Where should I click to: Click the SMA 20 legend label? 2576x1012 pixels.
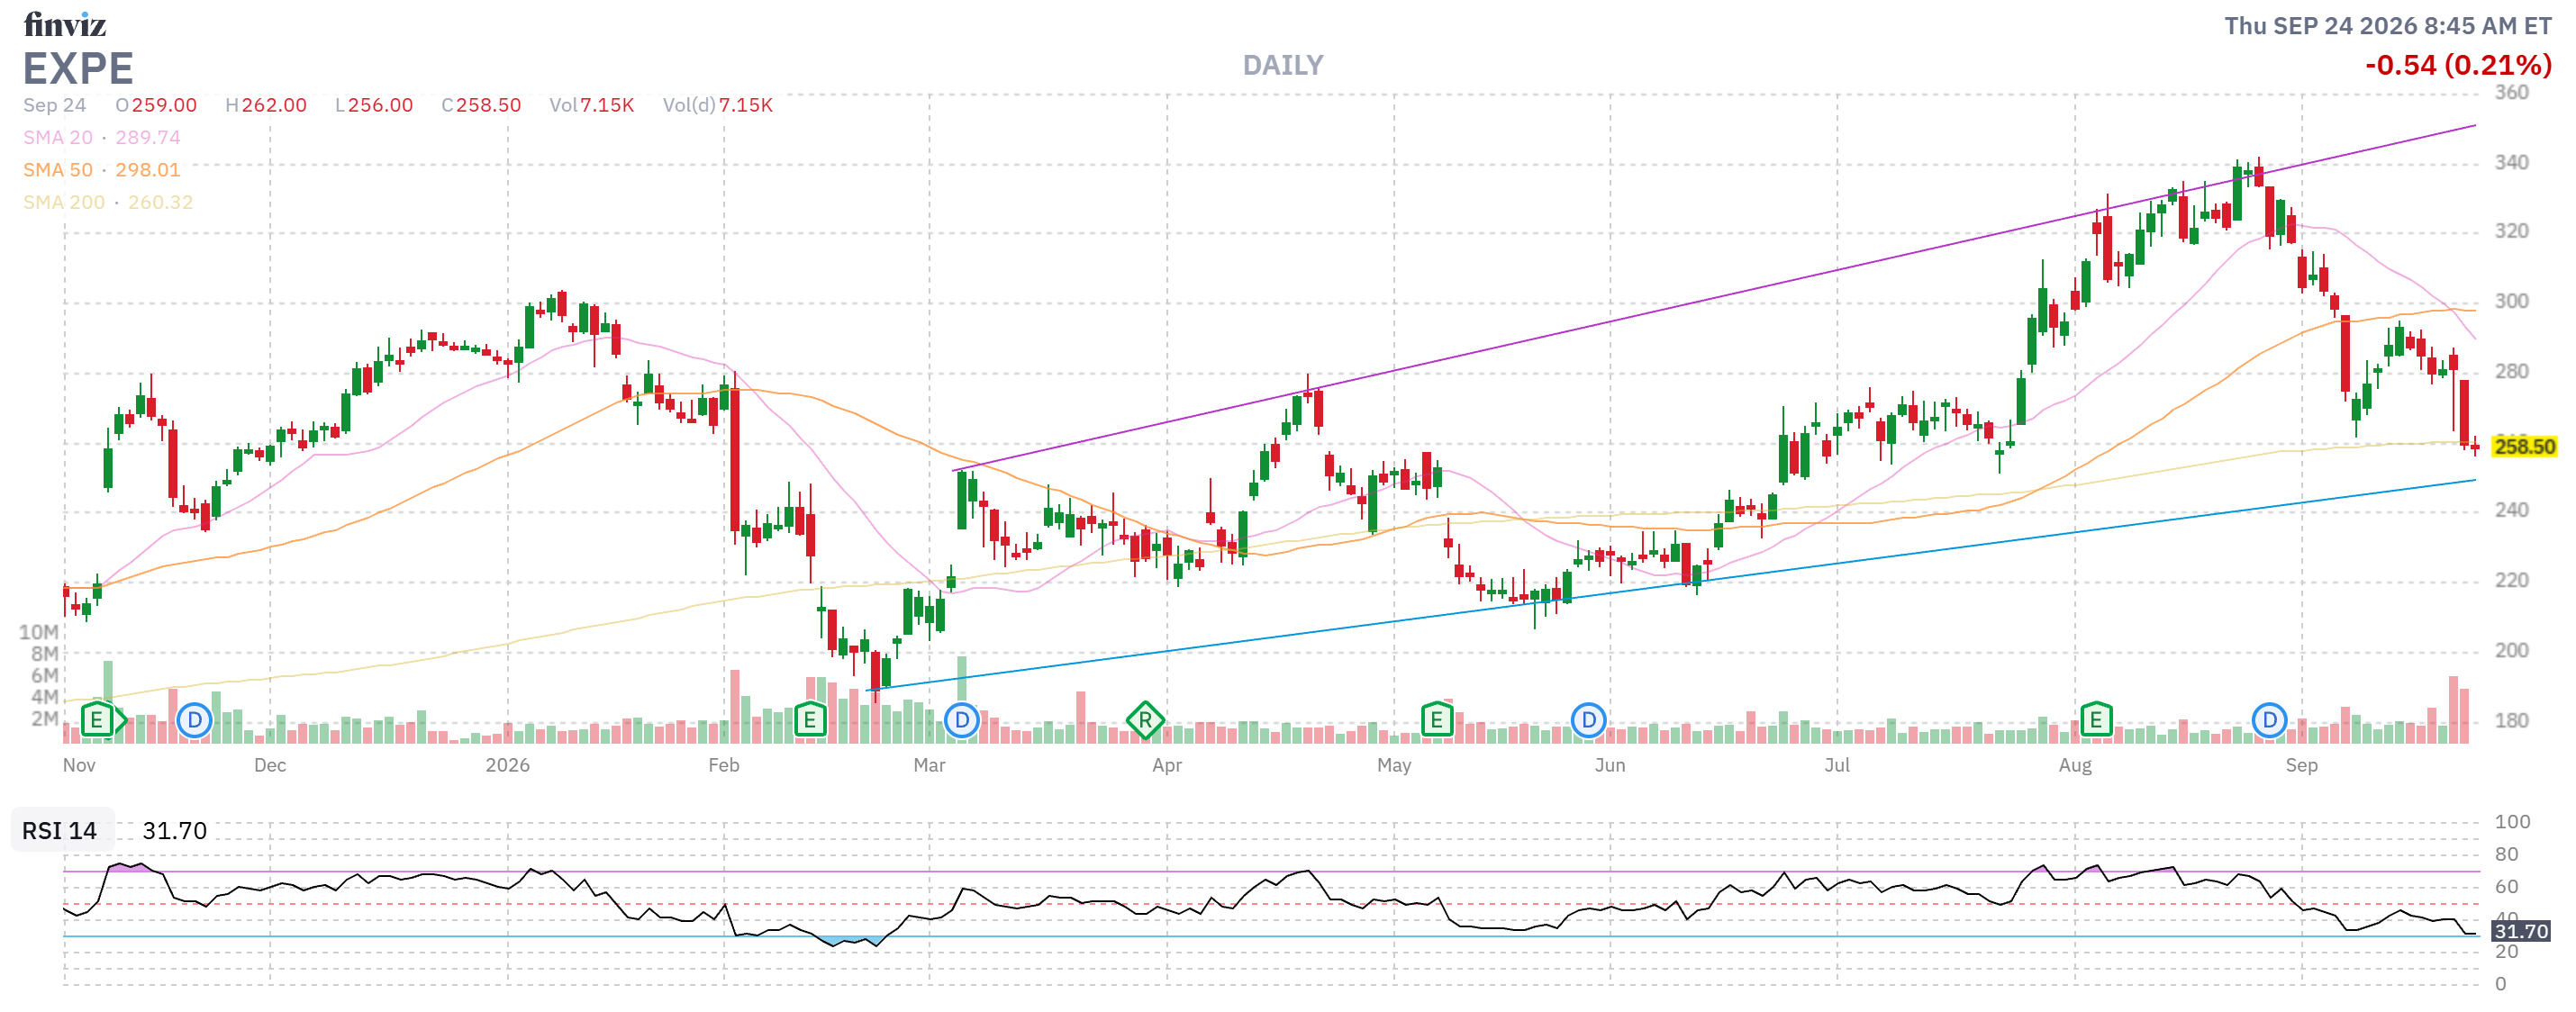tap(58, 137)
